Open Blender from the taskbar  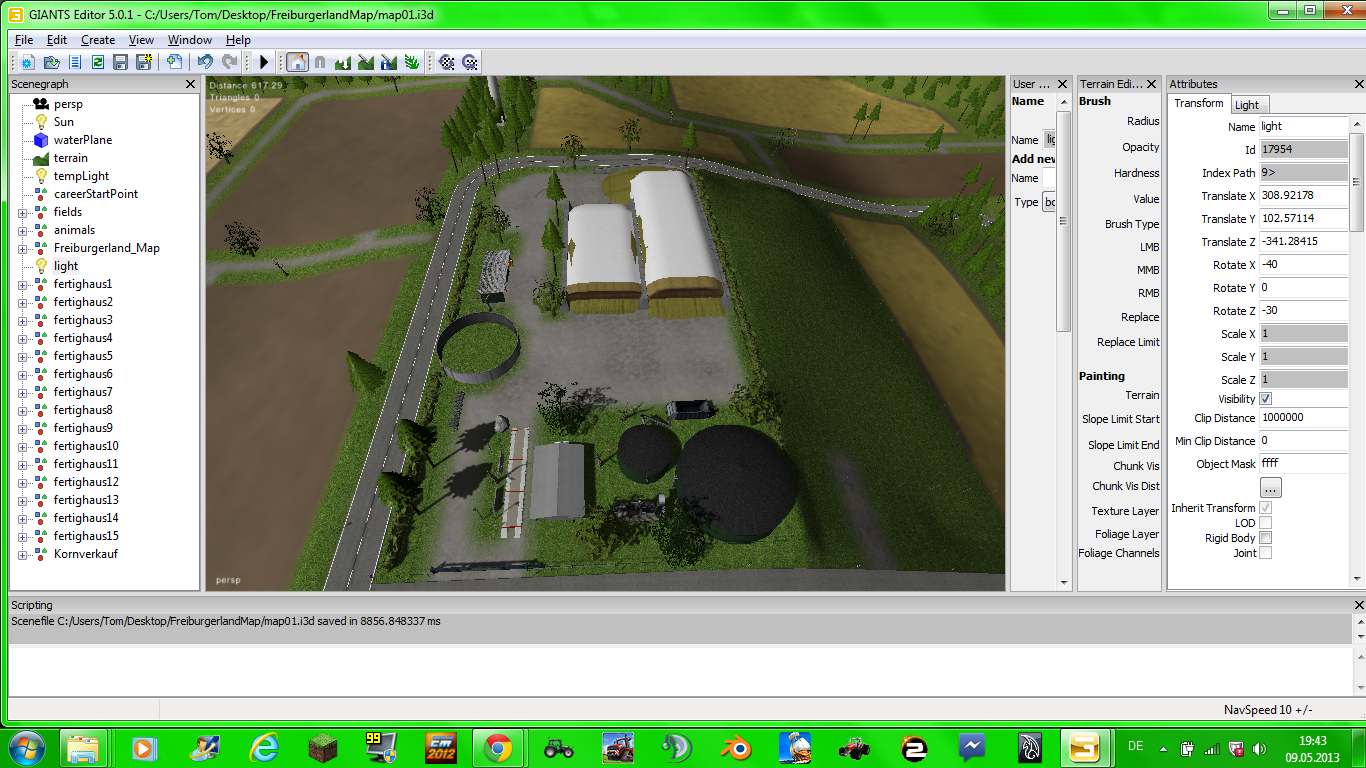click(x=738, y=748)
